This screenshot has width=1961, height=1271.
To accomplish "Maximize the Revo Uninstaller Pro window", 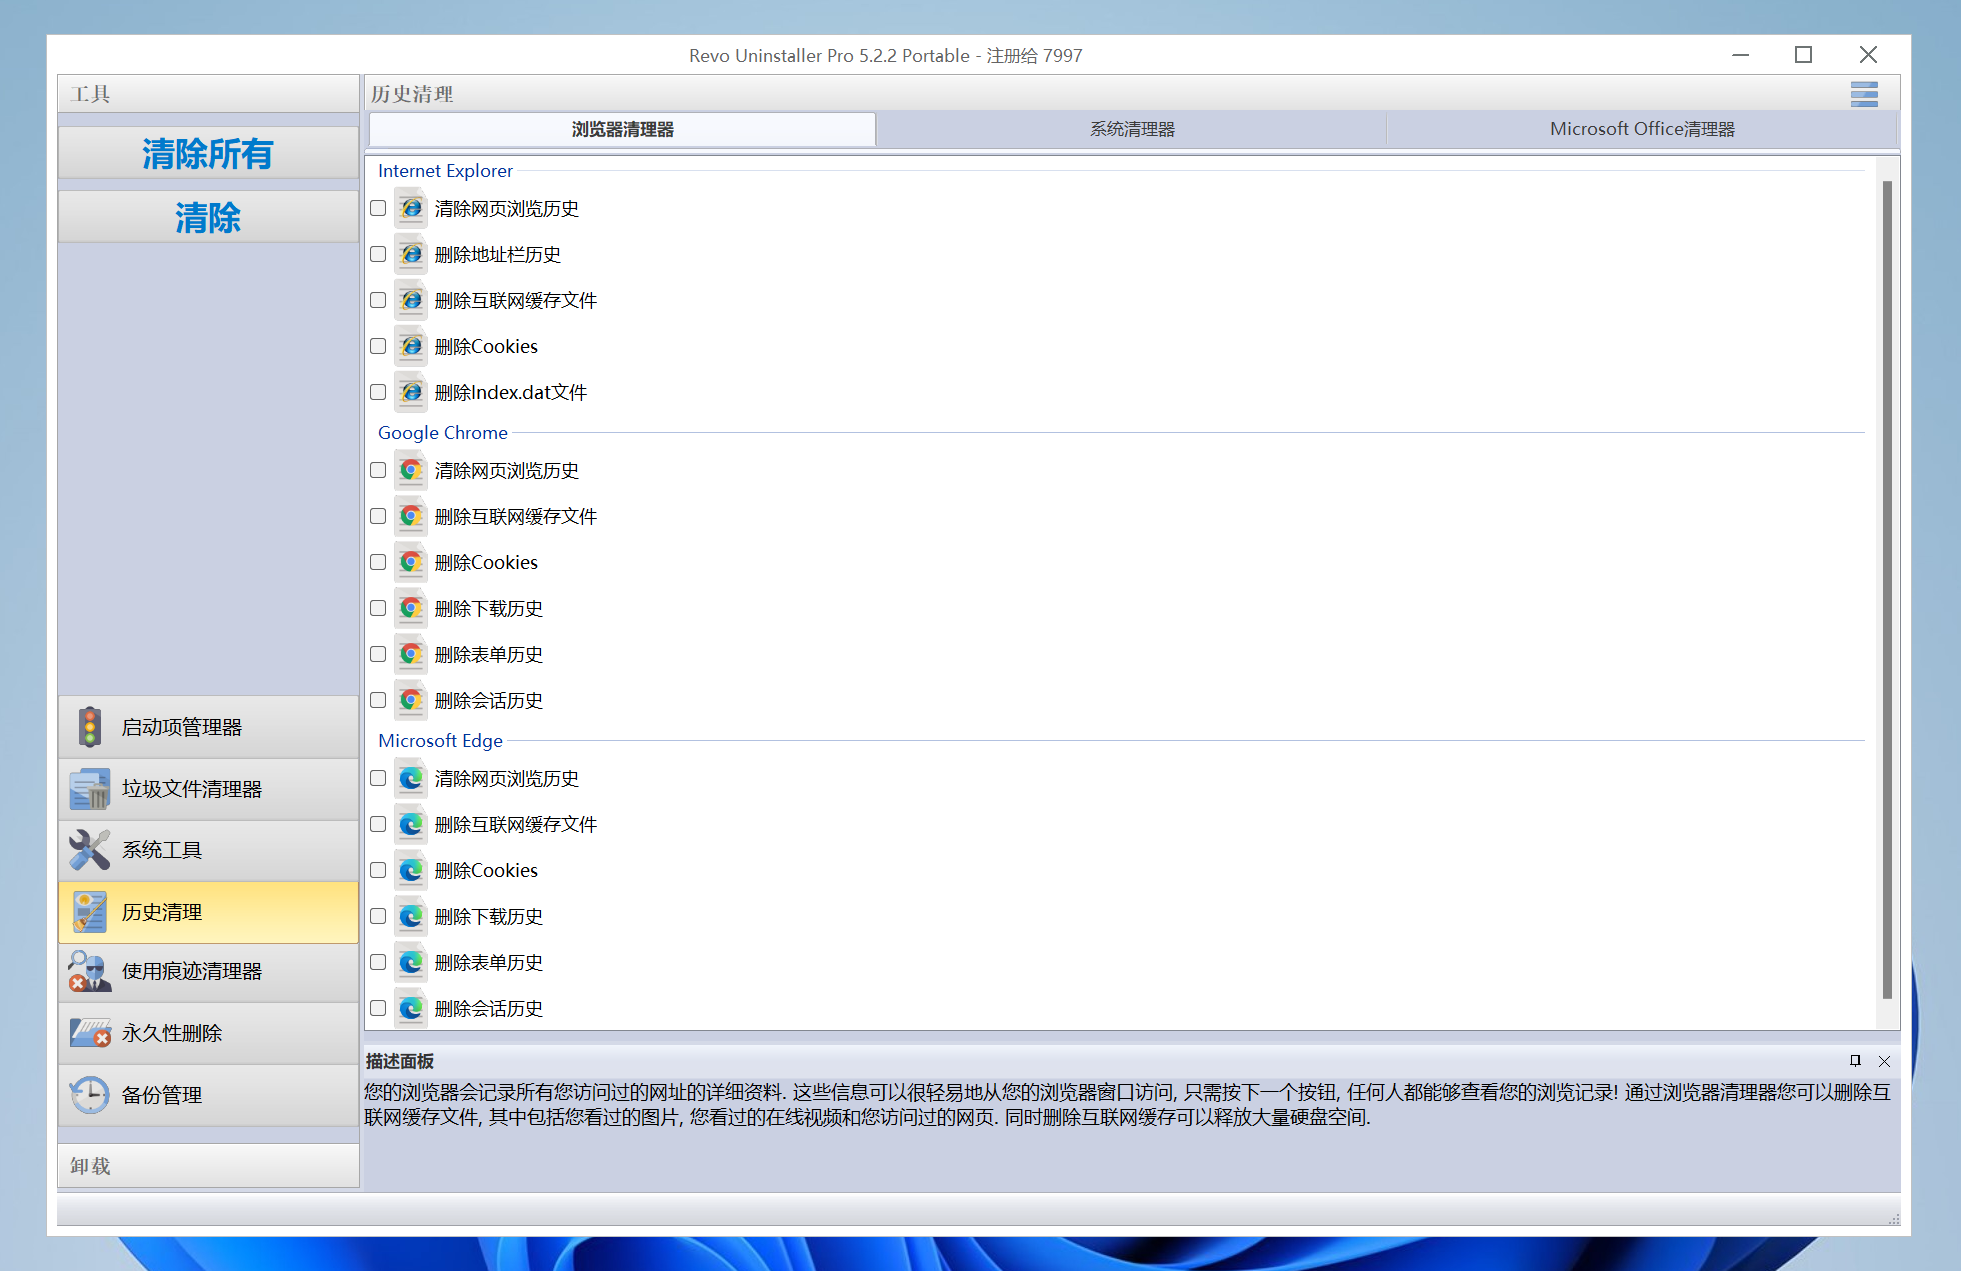I will click(x=1803, y=55).
